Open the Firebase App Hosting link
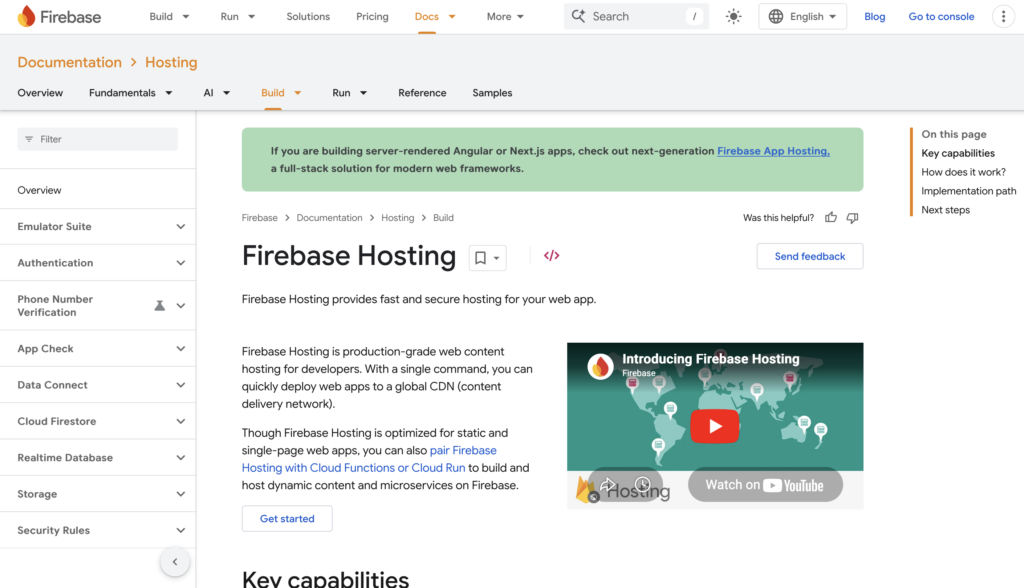Viewport: 1024px width, 588px height. 771,151
